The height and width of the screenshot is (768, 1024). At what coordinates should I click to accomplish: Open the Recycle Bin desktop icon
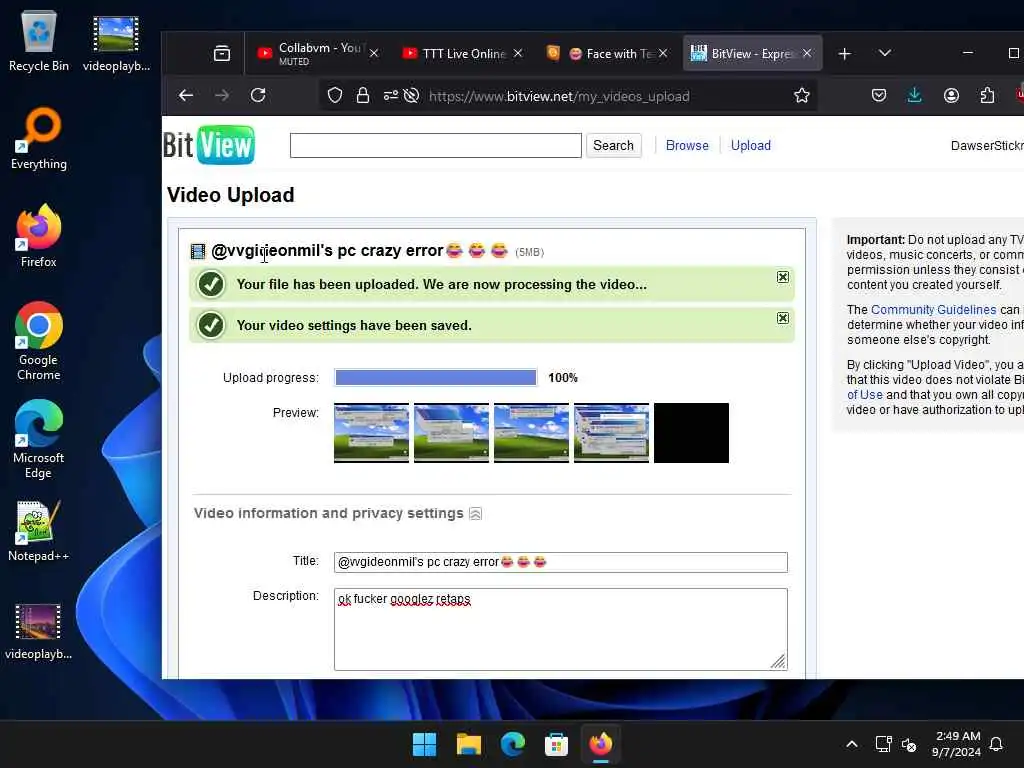tap(39, 41)
